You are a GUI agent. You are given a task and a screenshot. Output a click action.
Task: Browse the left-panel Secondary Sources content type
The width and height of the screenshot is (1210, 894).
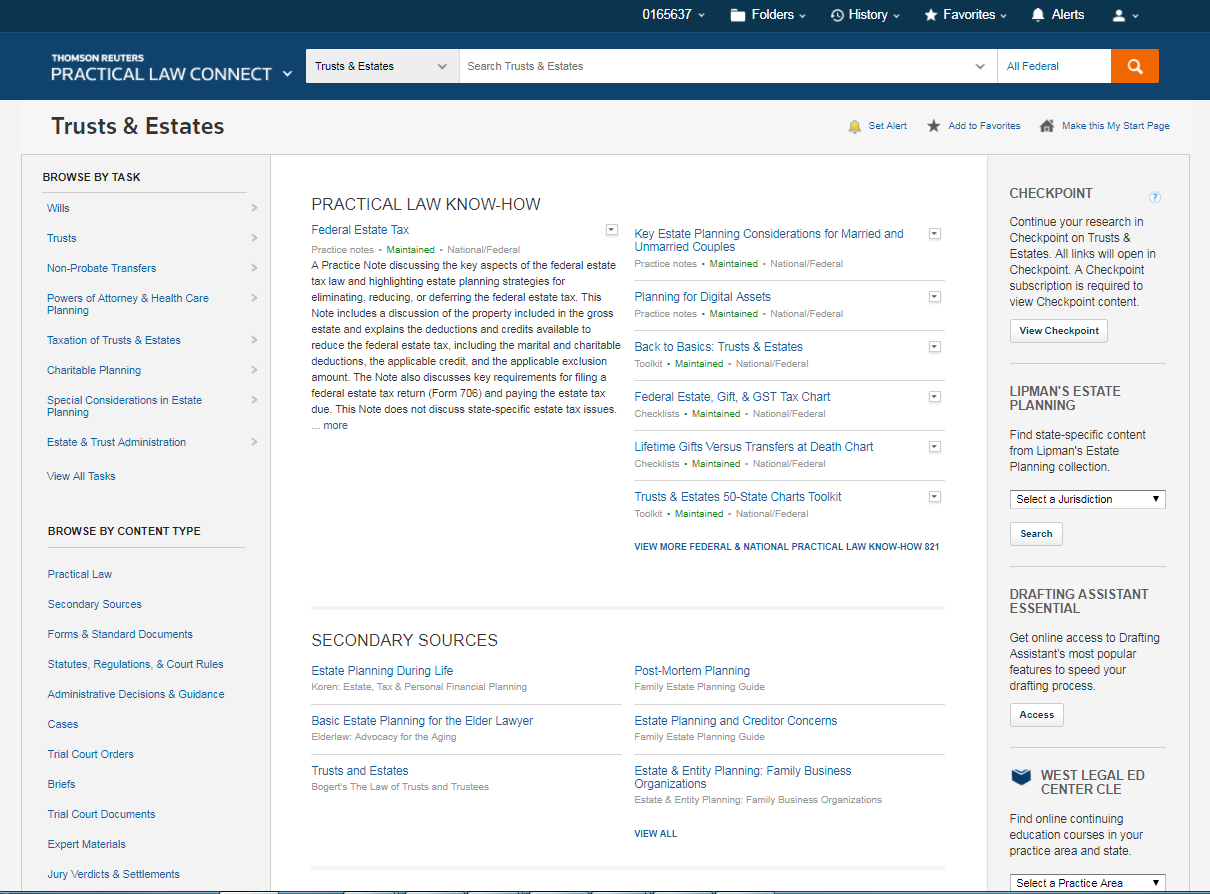[95, 604]
